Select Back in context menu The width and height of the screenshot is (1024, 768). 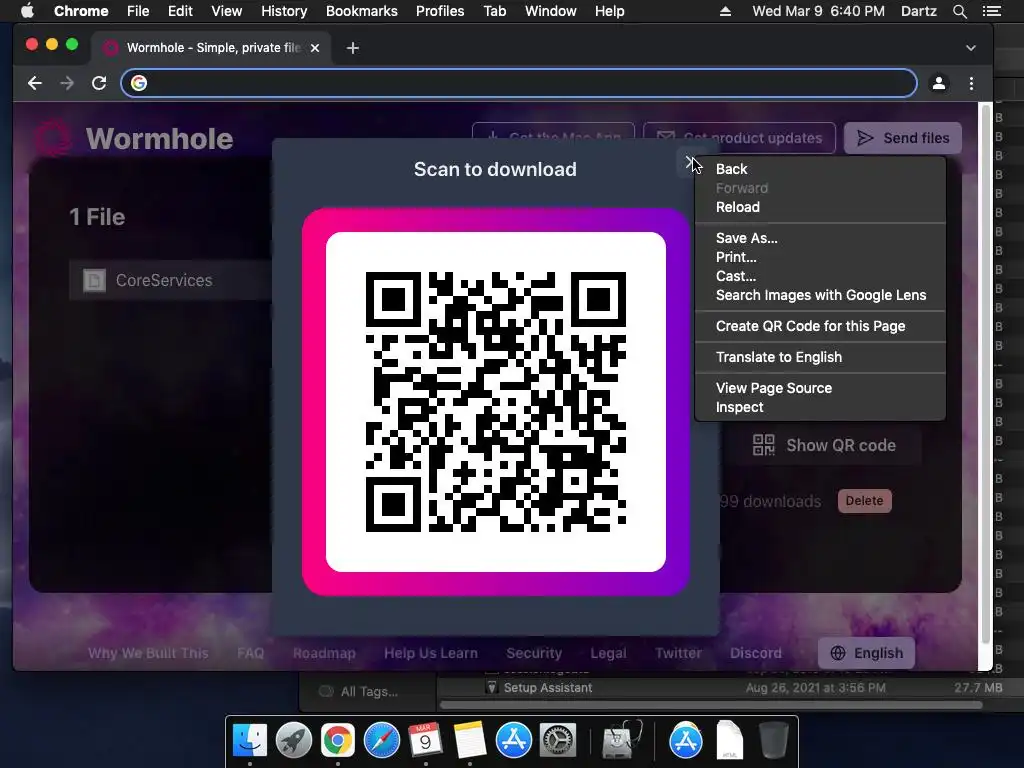click(x=731, y=169)
